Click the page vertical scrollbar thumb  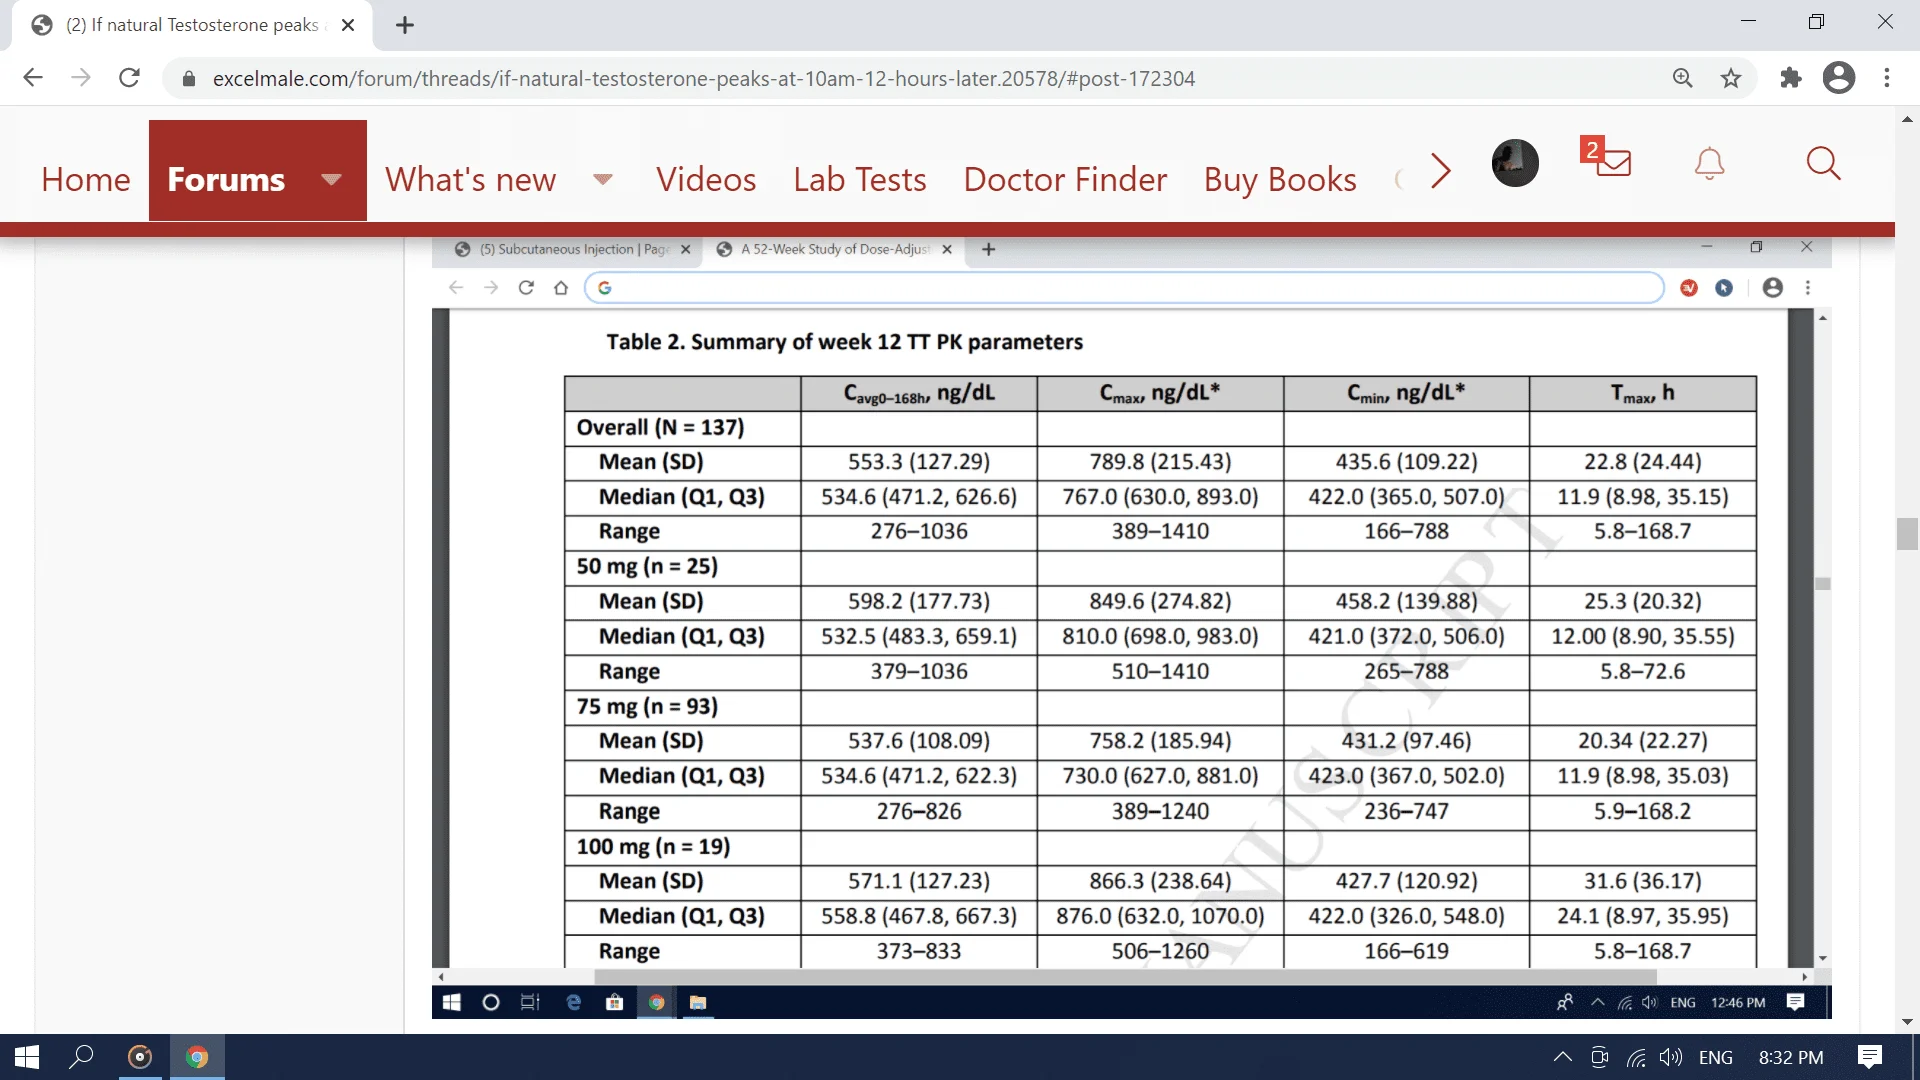(x=1906, y=533)
